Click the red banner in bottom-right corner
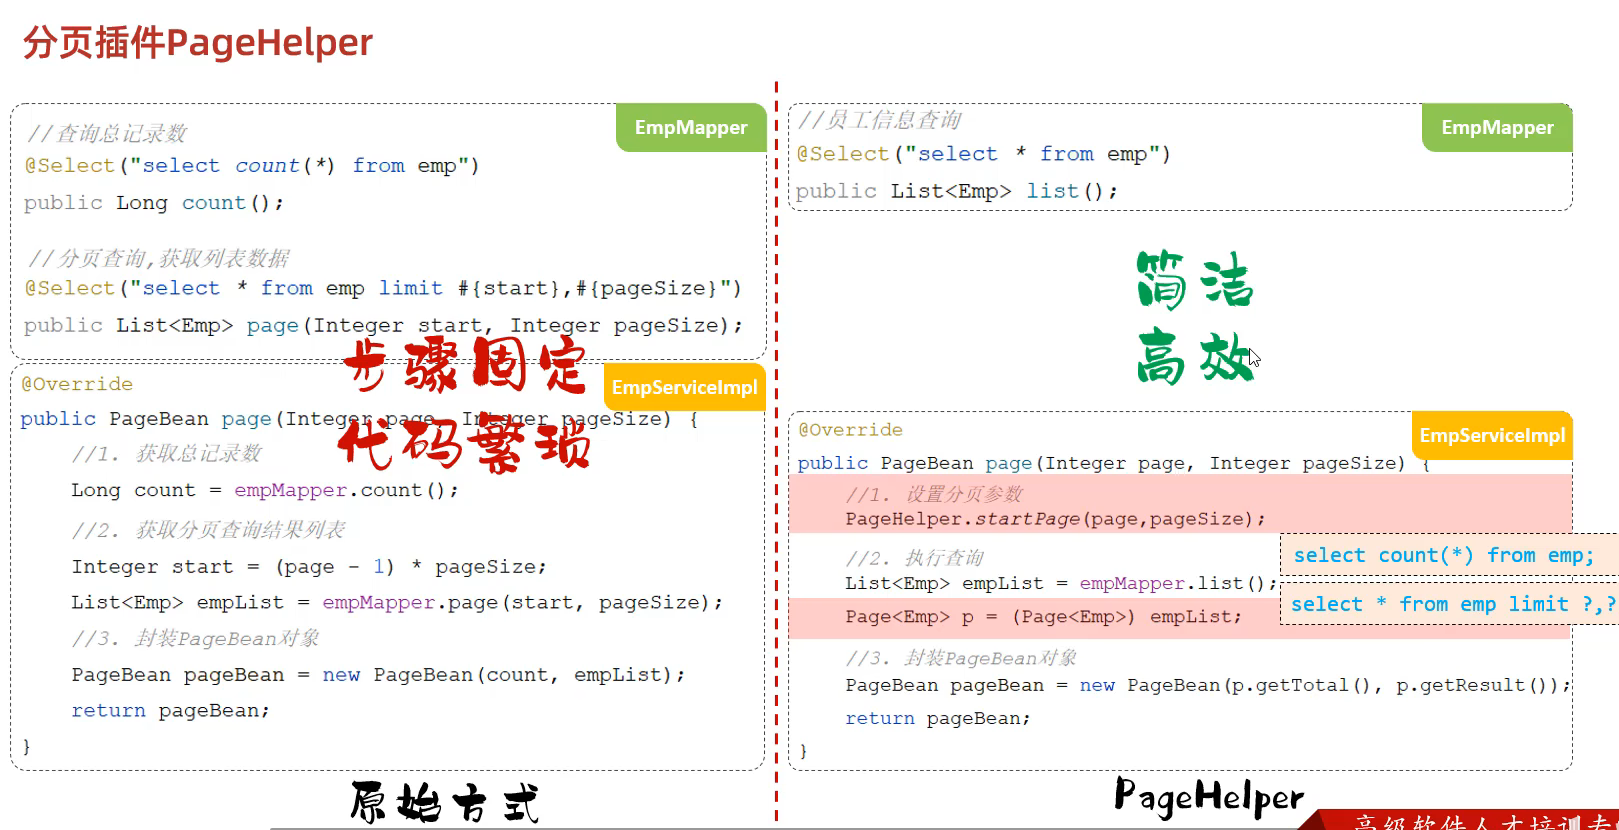This screenshot has height=830, width=1619. (1470, 820)
